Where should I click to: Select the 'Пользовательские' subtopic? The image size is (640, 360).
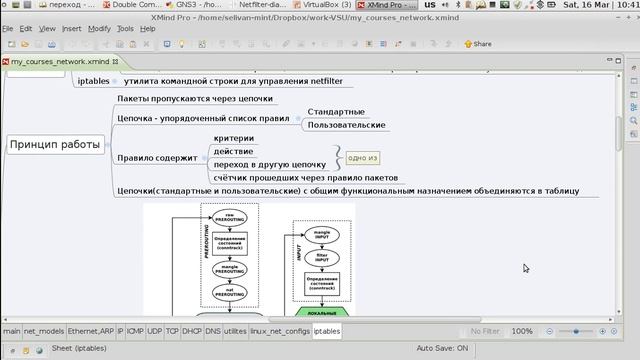pos(347,125)
